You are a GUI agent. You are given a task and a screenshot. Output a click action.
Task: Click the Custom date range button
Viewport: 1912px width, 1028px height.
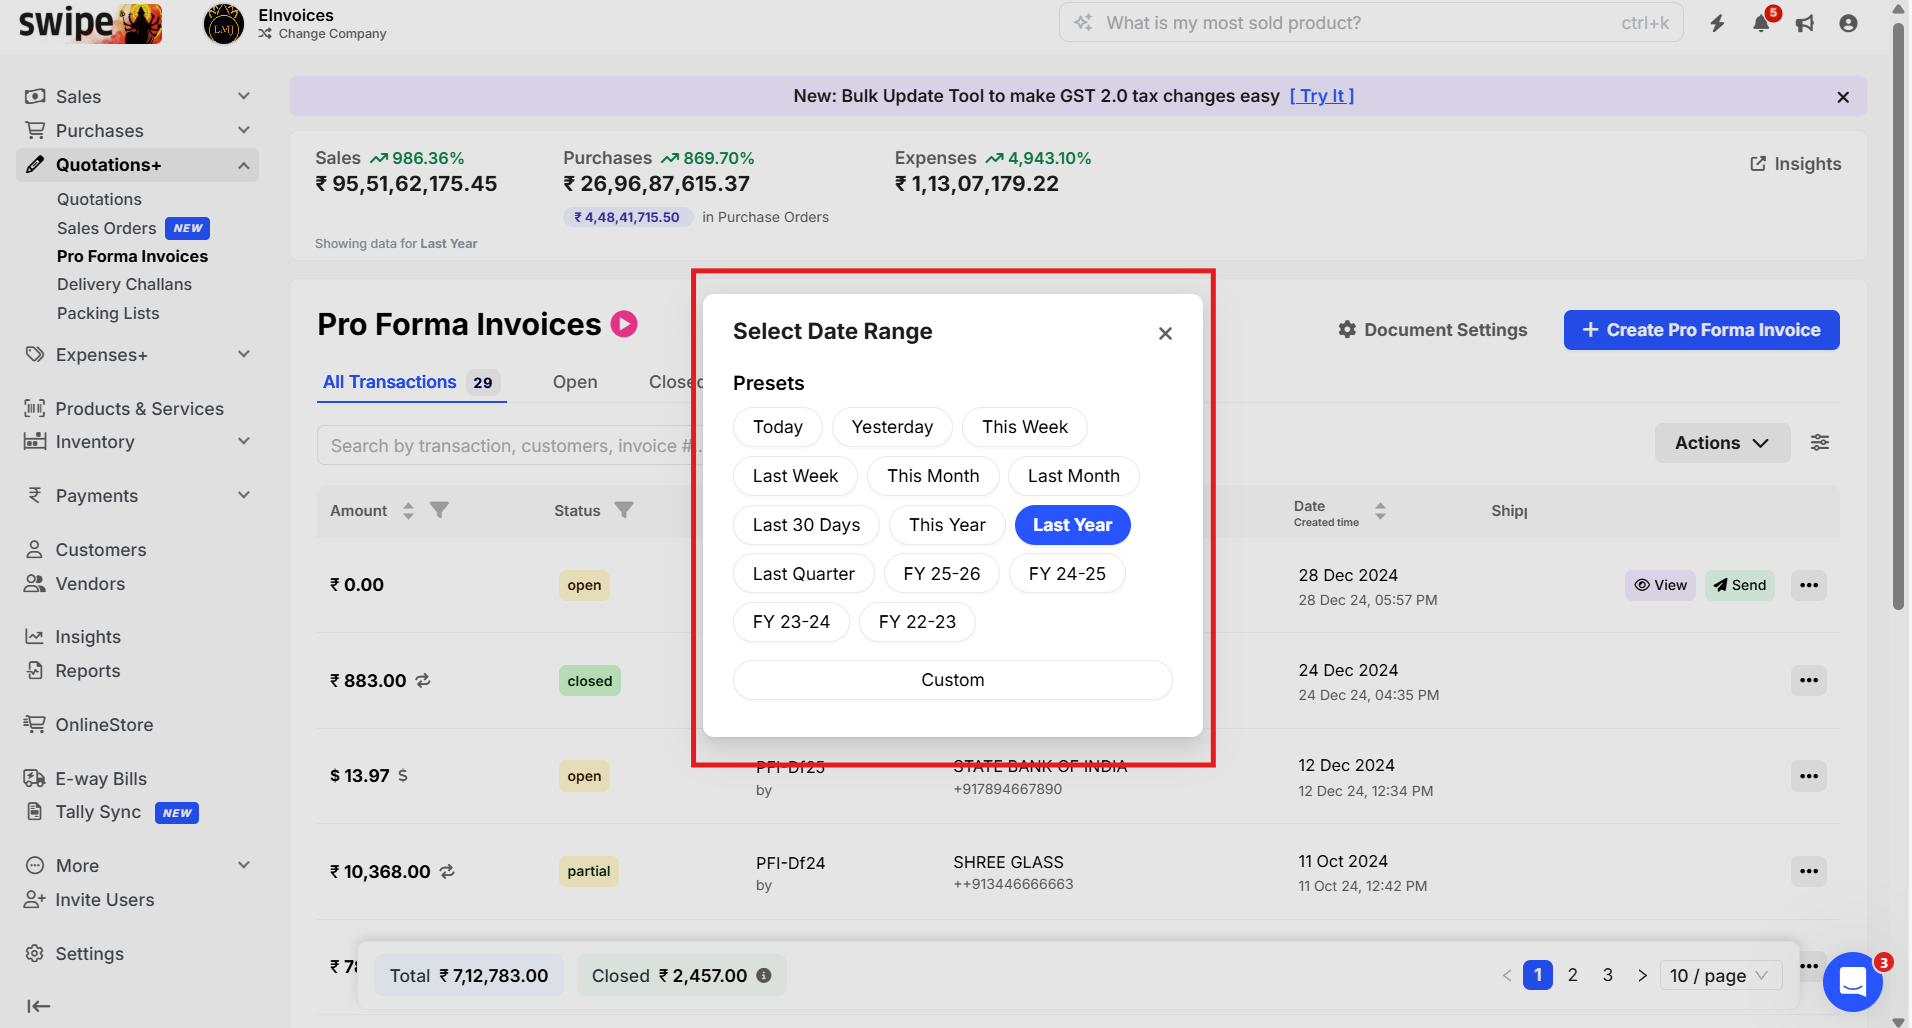pos(952,680)
